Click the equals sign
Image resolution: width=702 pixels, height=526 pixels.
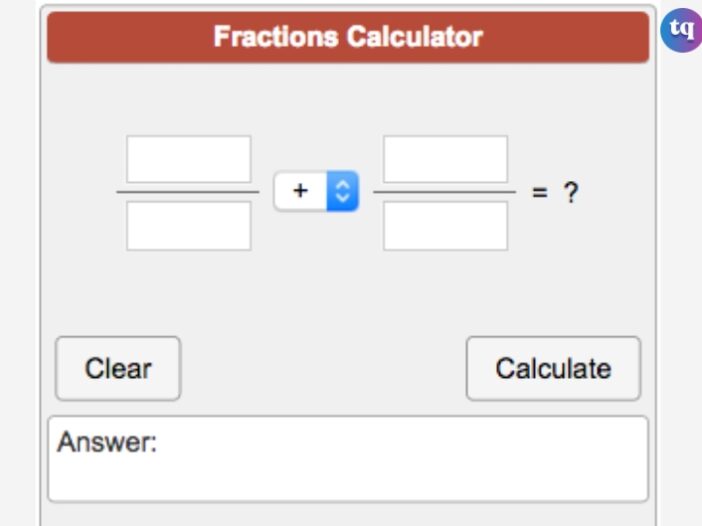(x=539, y=192)
